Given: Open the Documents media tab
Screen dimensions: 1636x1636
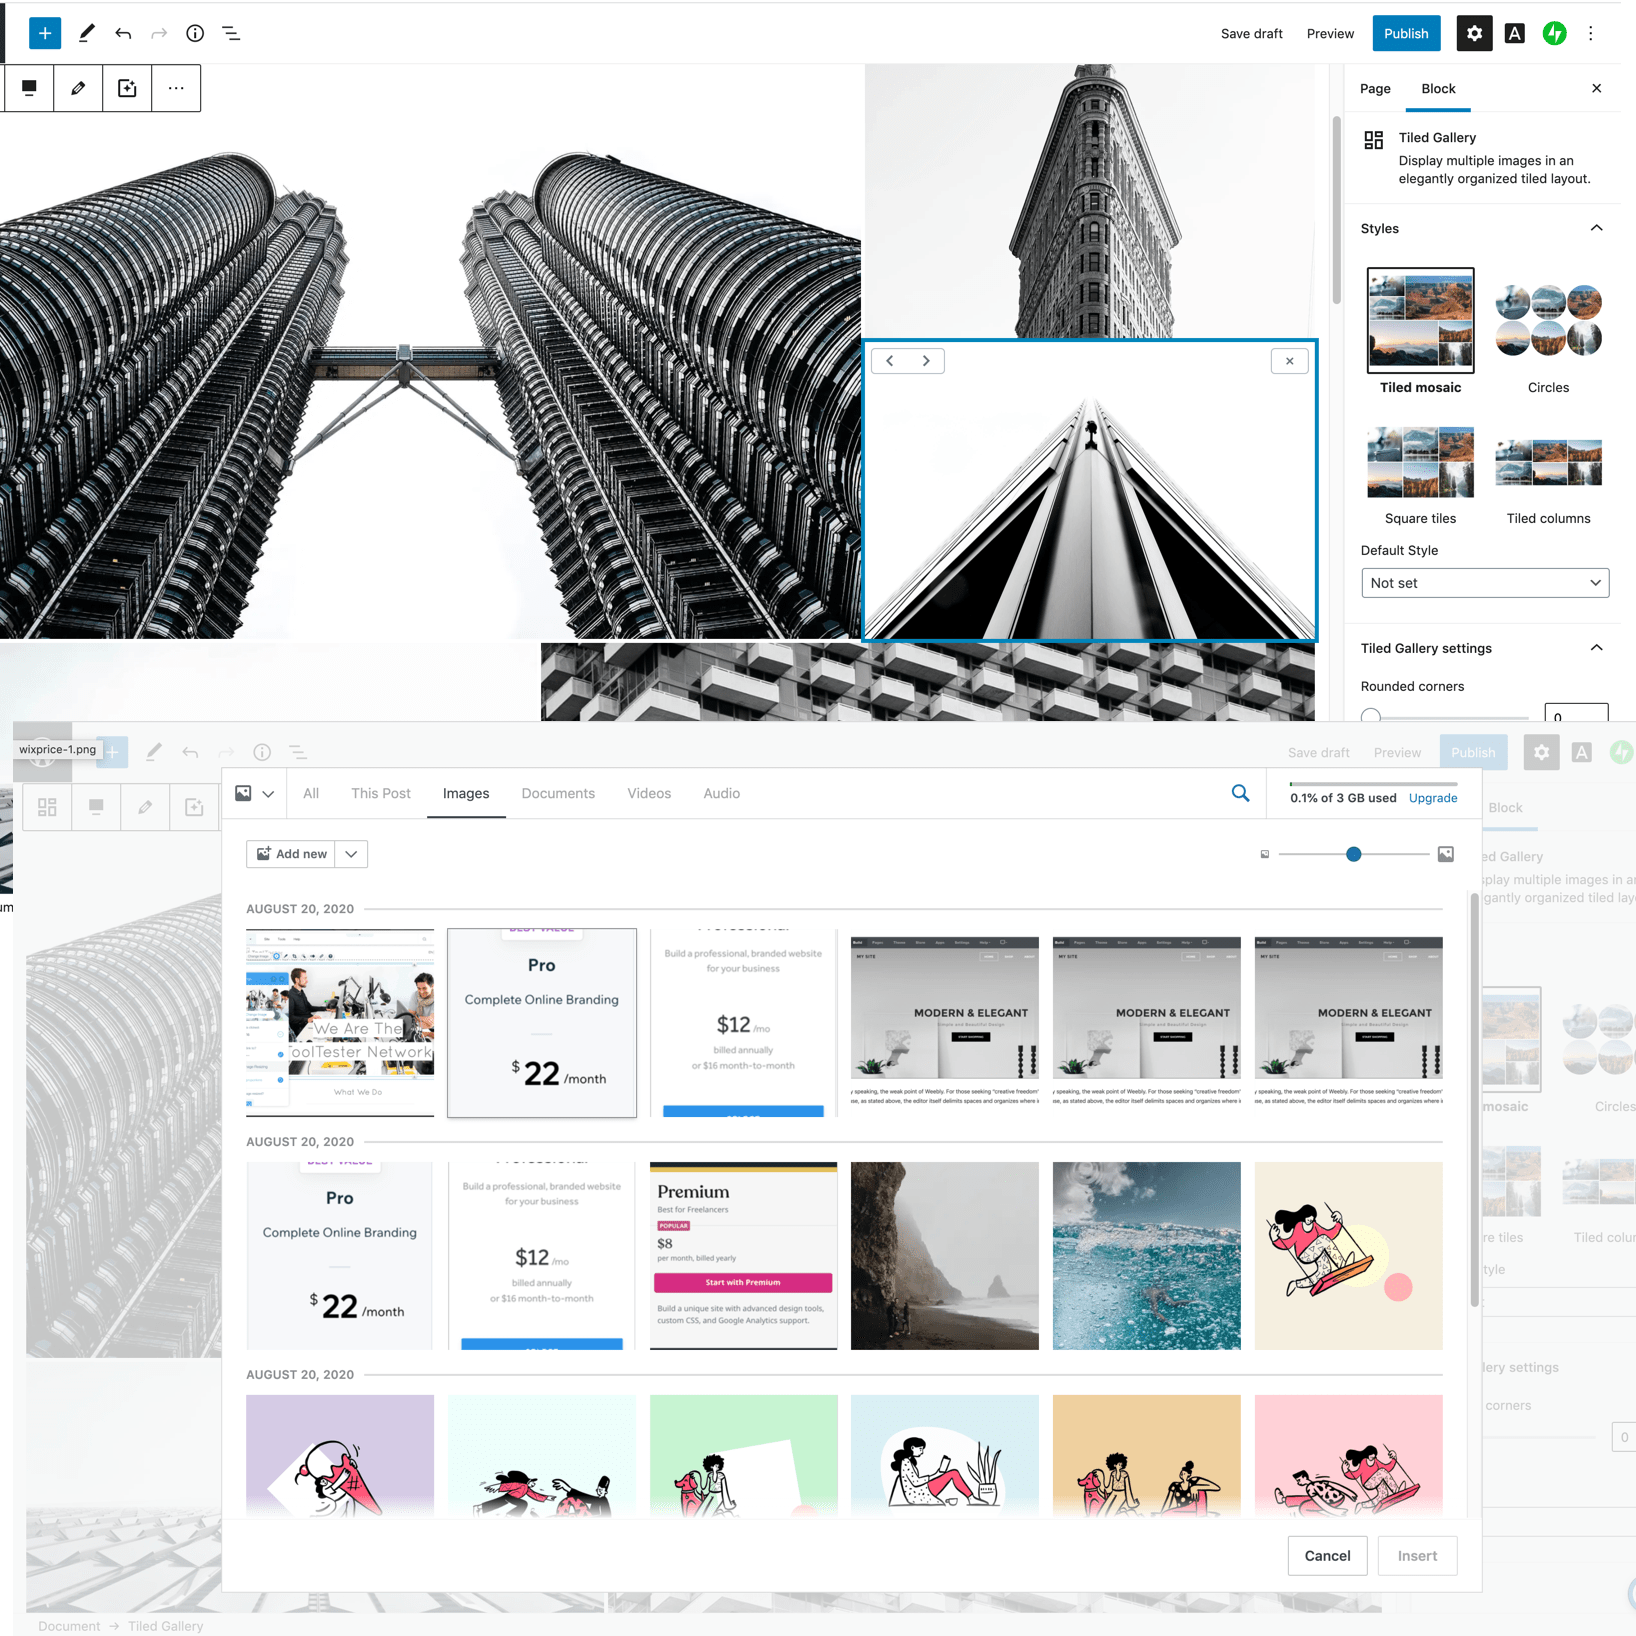Looking at the screenshot, I should point(558,793).
